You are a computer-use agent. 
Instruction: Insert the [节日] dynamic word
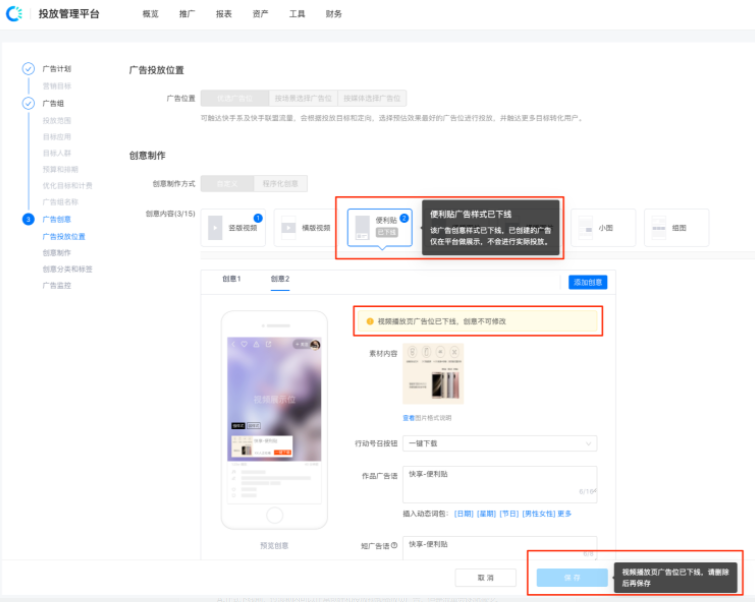click(x=509, y=514)
